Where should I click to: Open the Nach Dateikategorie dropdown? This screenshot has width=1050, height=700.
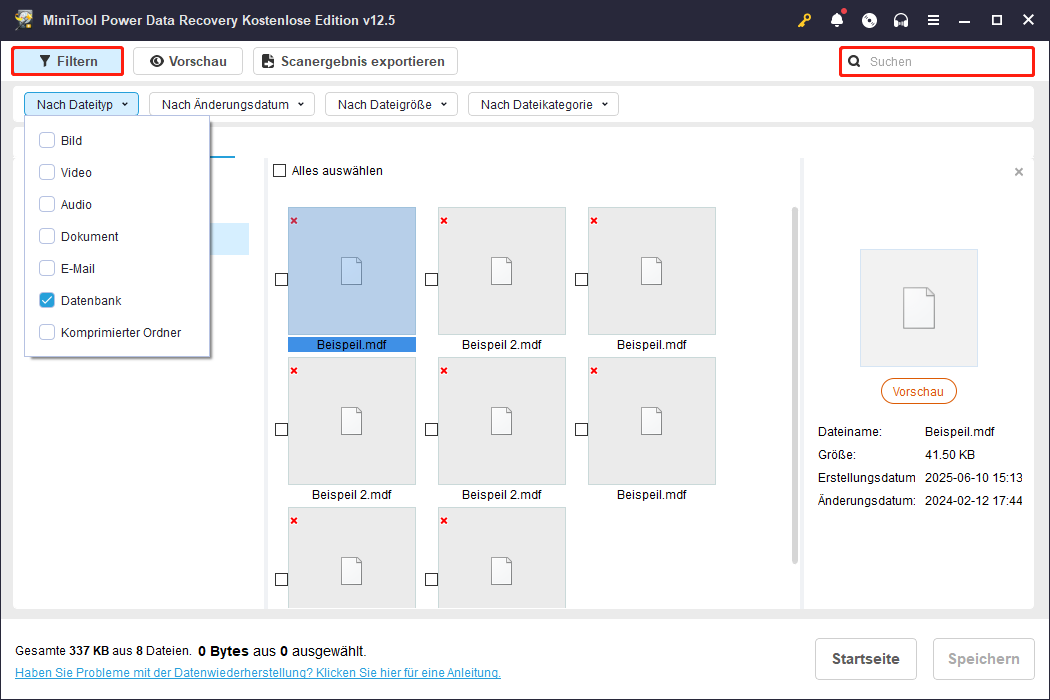[x=543, y=104]
